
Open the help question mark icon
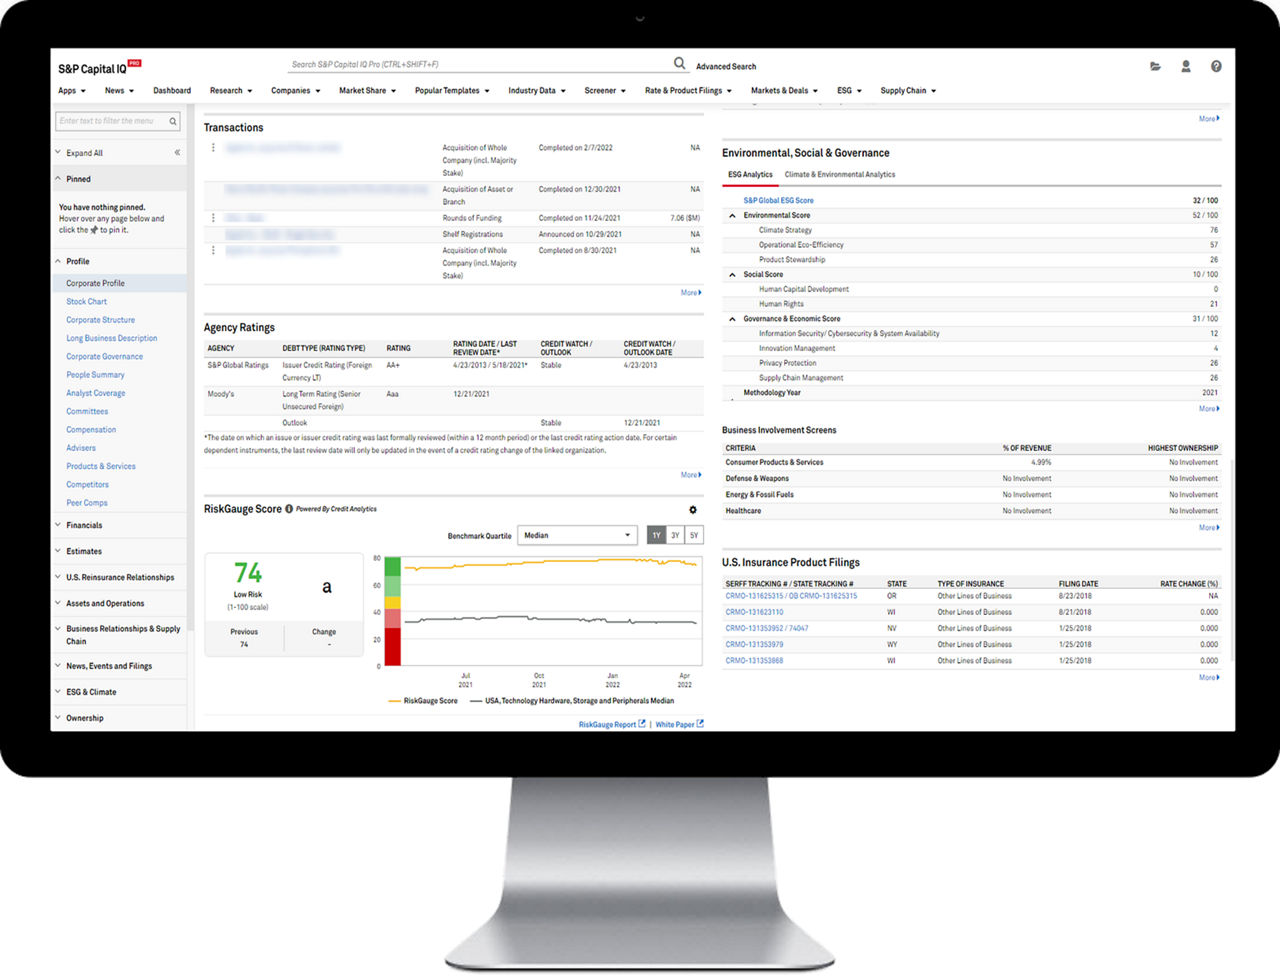tap(1216, 66)
